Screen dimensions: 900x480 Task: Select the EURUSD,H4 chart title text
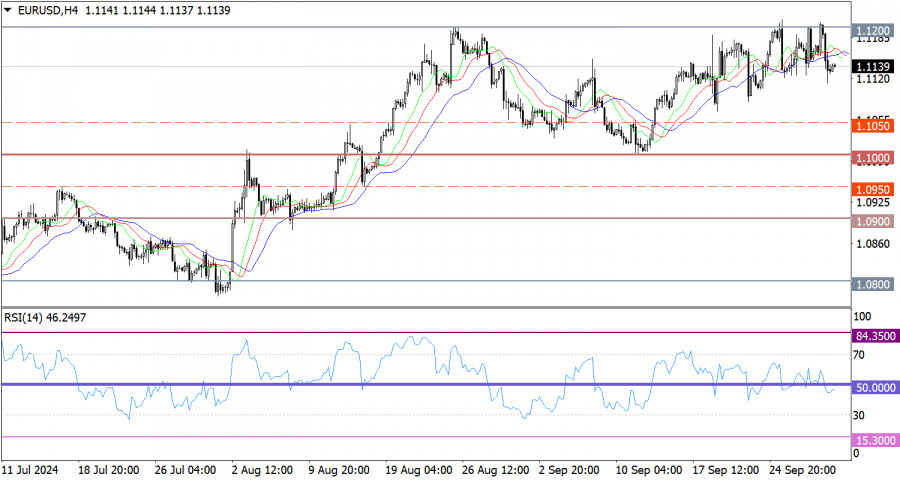[49, 10]
